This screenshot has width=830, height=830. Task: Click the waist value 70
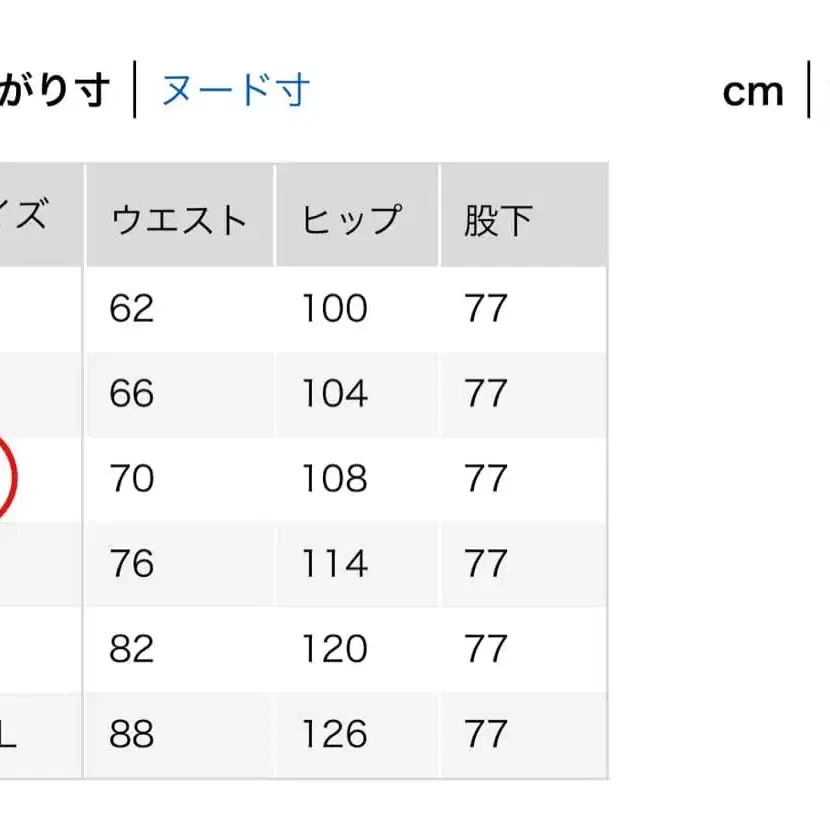coord(132,478)
